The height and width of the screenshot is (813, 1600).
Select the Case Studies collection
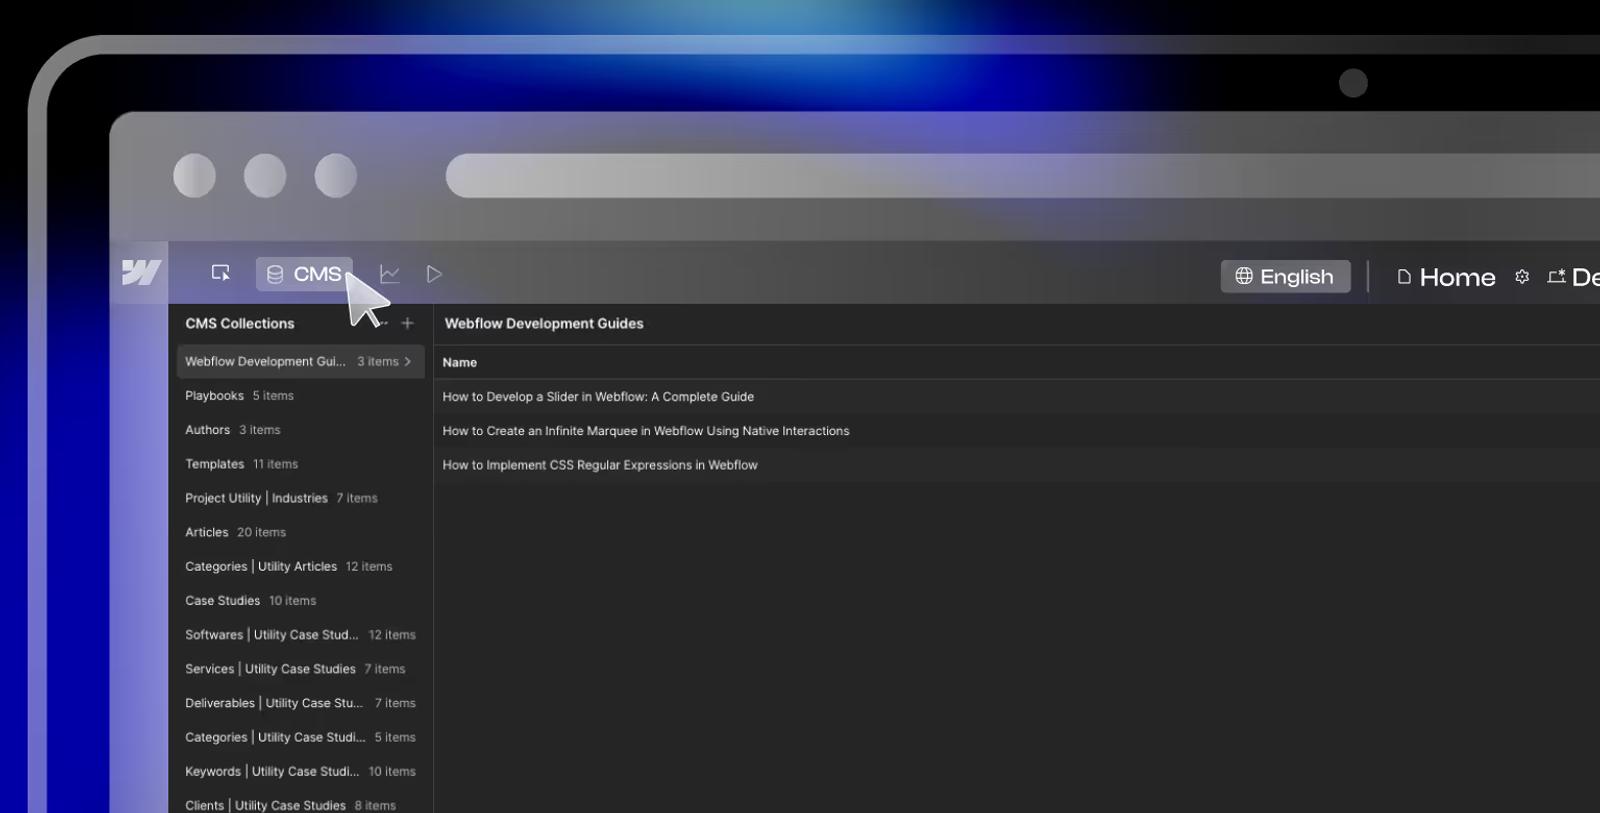click(x=300, y=600)
